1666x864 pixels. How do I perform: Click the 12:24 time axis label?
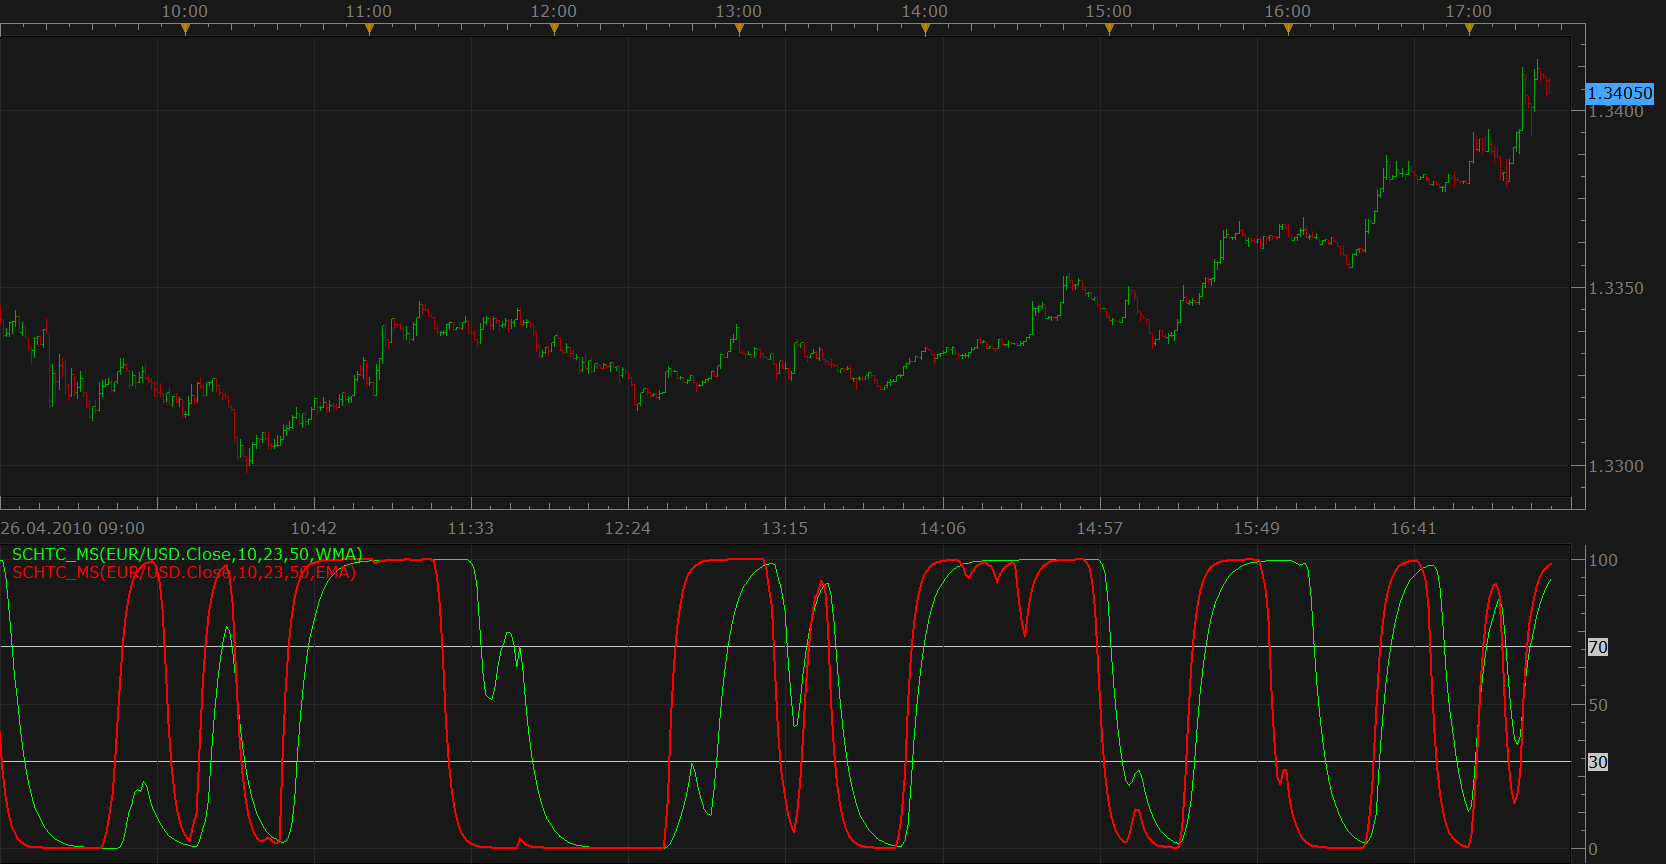point(628,528)
